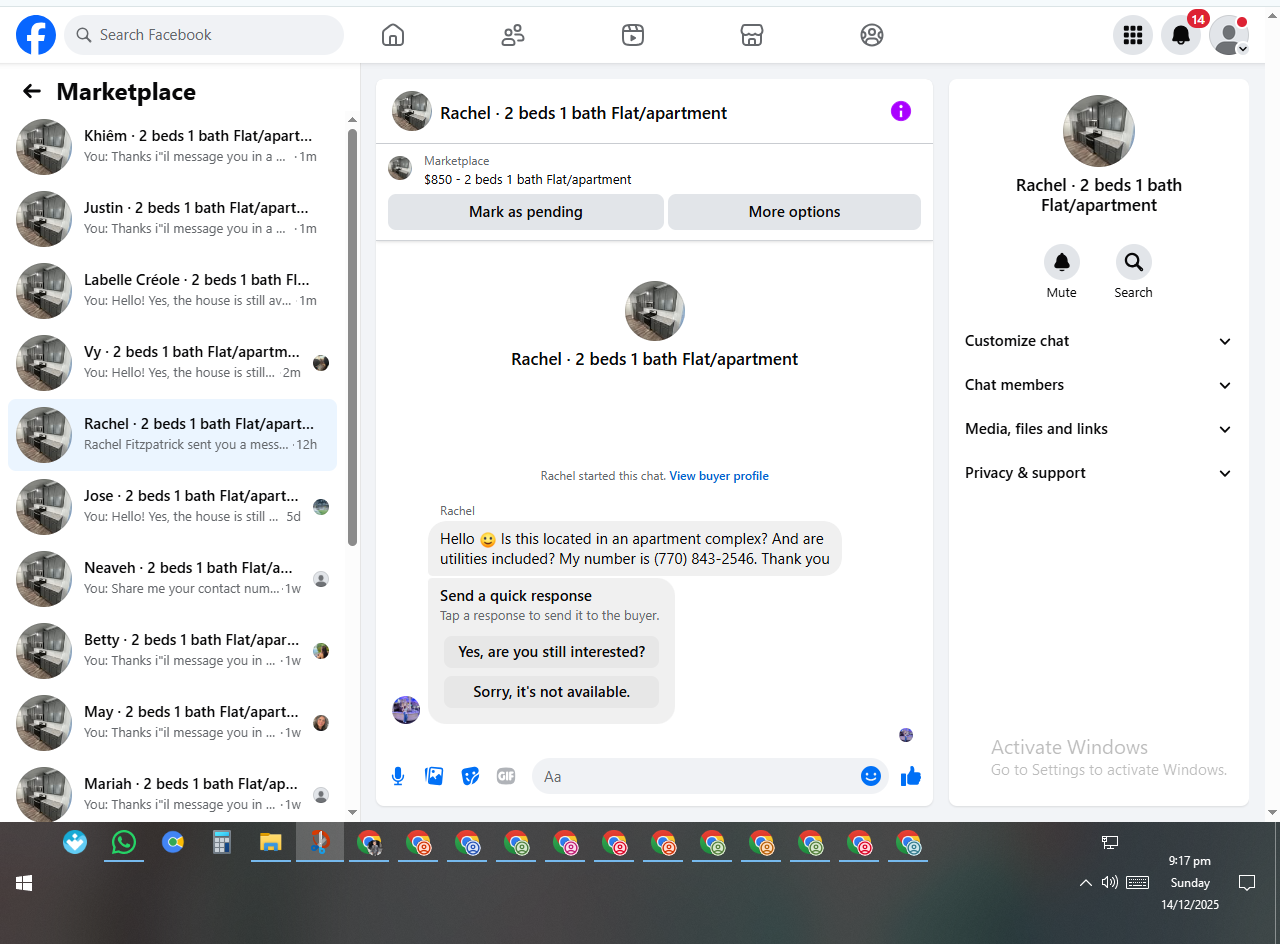Open View buyer profile link

719,476
